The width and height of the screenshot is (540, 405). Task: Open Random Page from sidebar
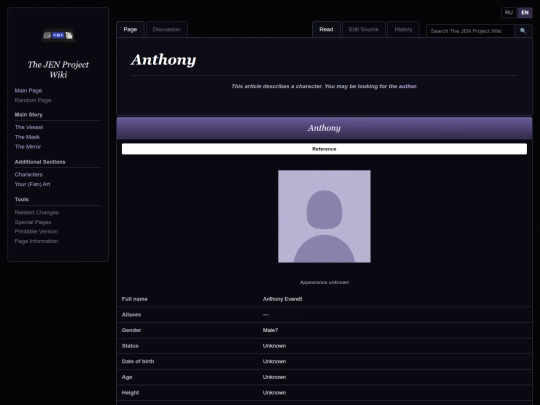pos(33,100)
